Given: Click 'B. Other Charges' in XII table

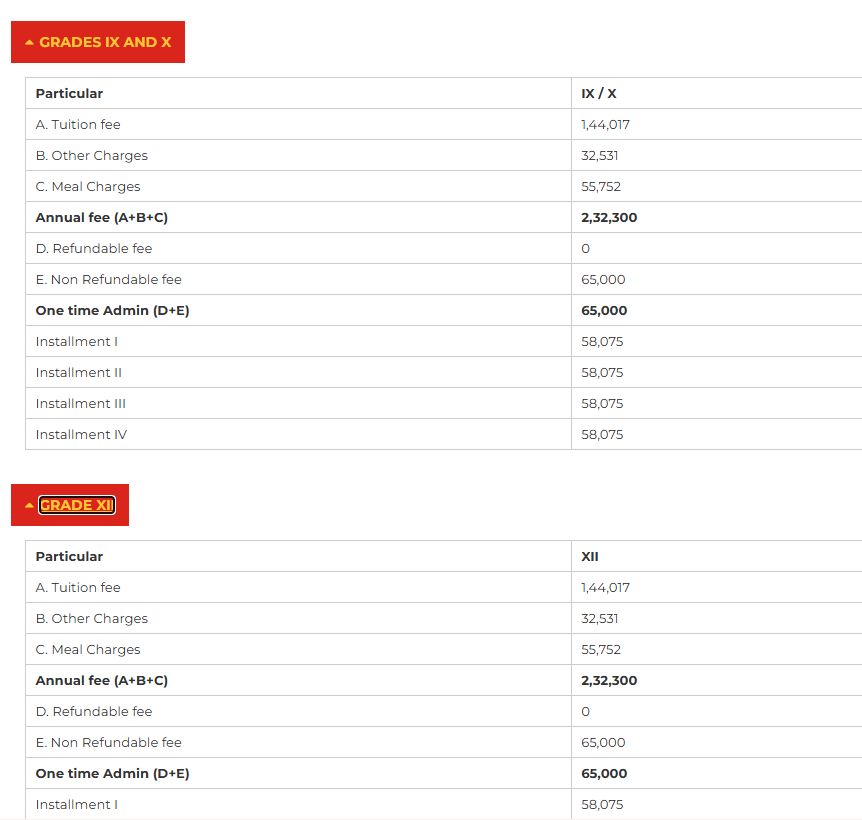Looking at the screenshot, I should pyautogui.click(x=91, y=618).
